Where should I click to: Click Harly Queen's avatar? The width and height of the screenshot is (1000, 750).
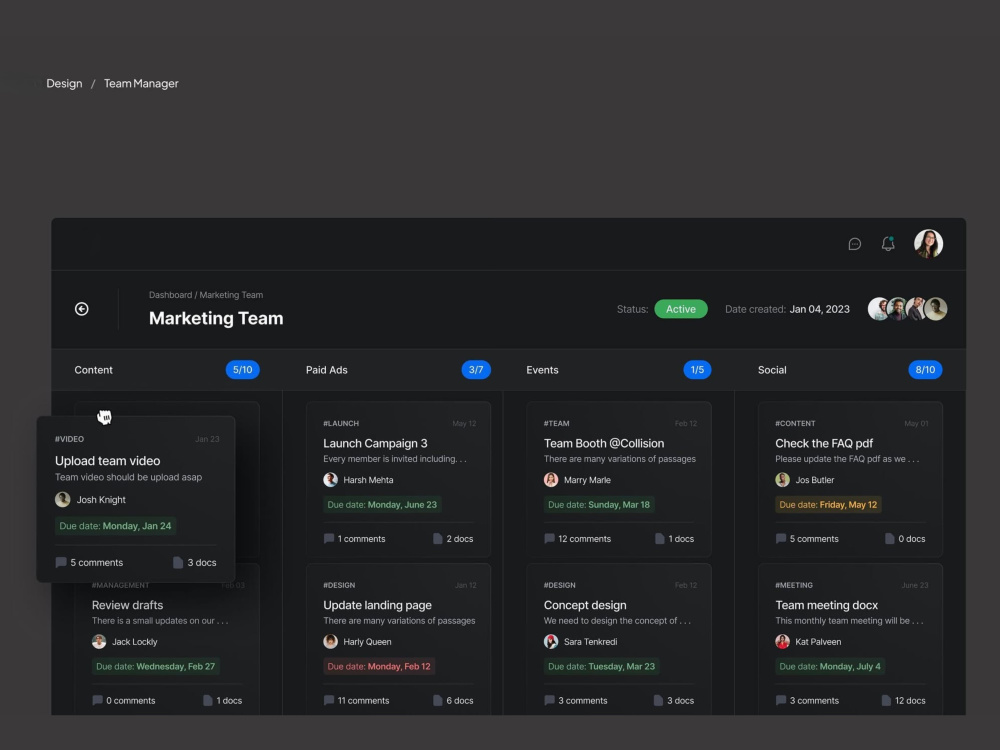point(330,642)
